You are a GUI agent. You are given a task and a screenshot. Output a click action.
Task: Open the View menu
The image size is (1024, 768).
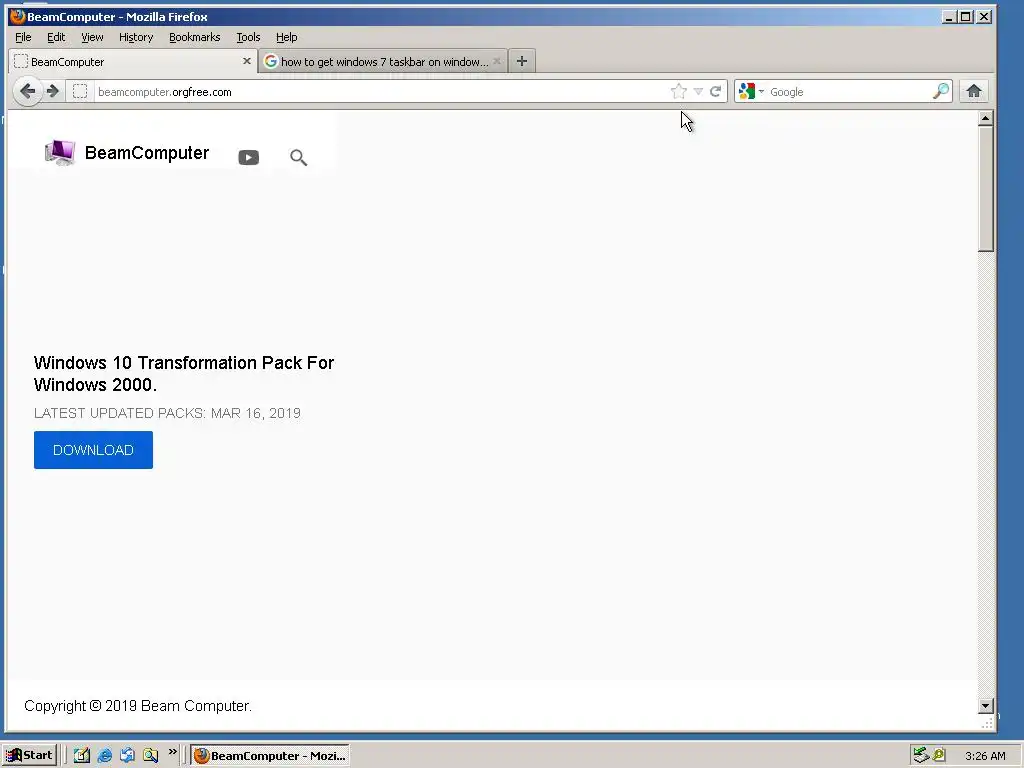pos(92,37)
